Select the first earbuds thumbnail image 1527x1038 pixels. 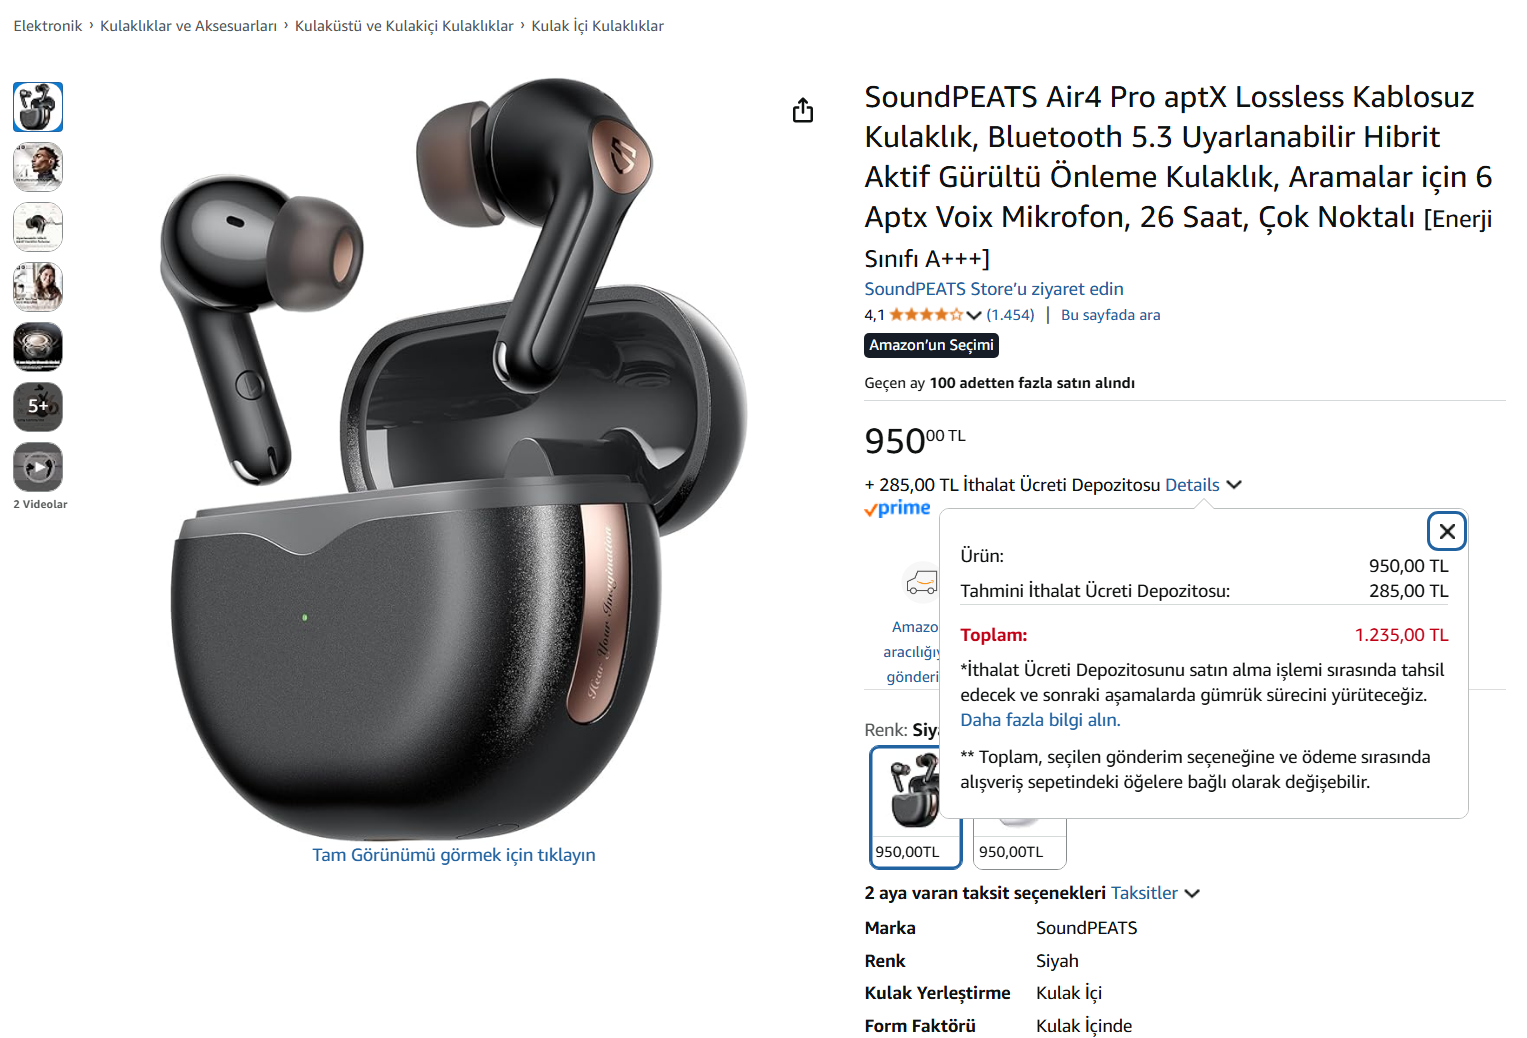click(38, 107)
